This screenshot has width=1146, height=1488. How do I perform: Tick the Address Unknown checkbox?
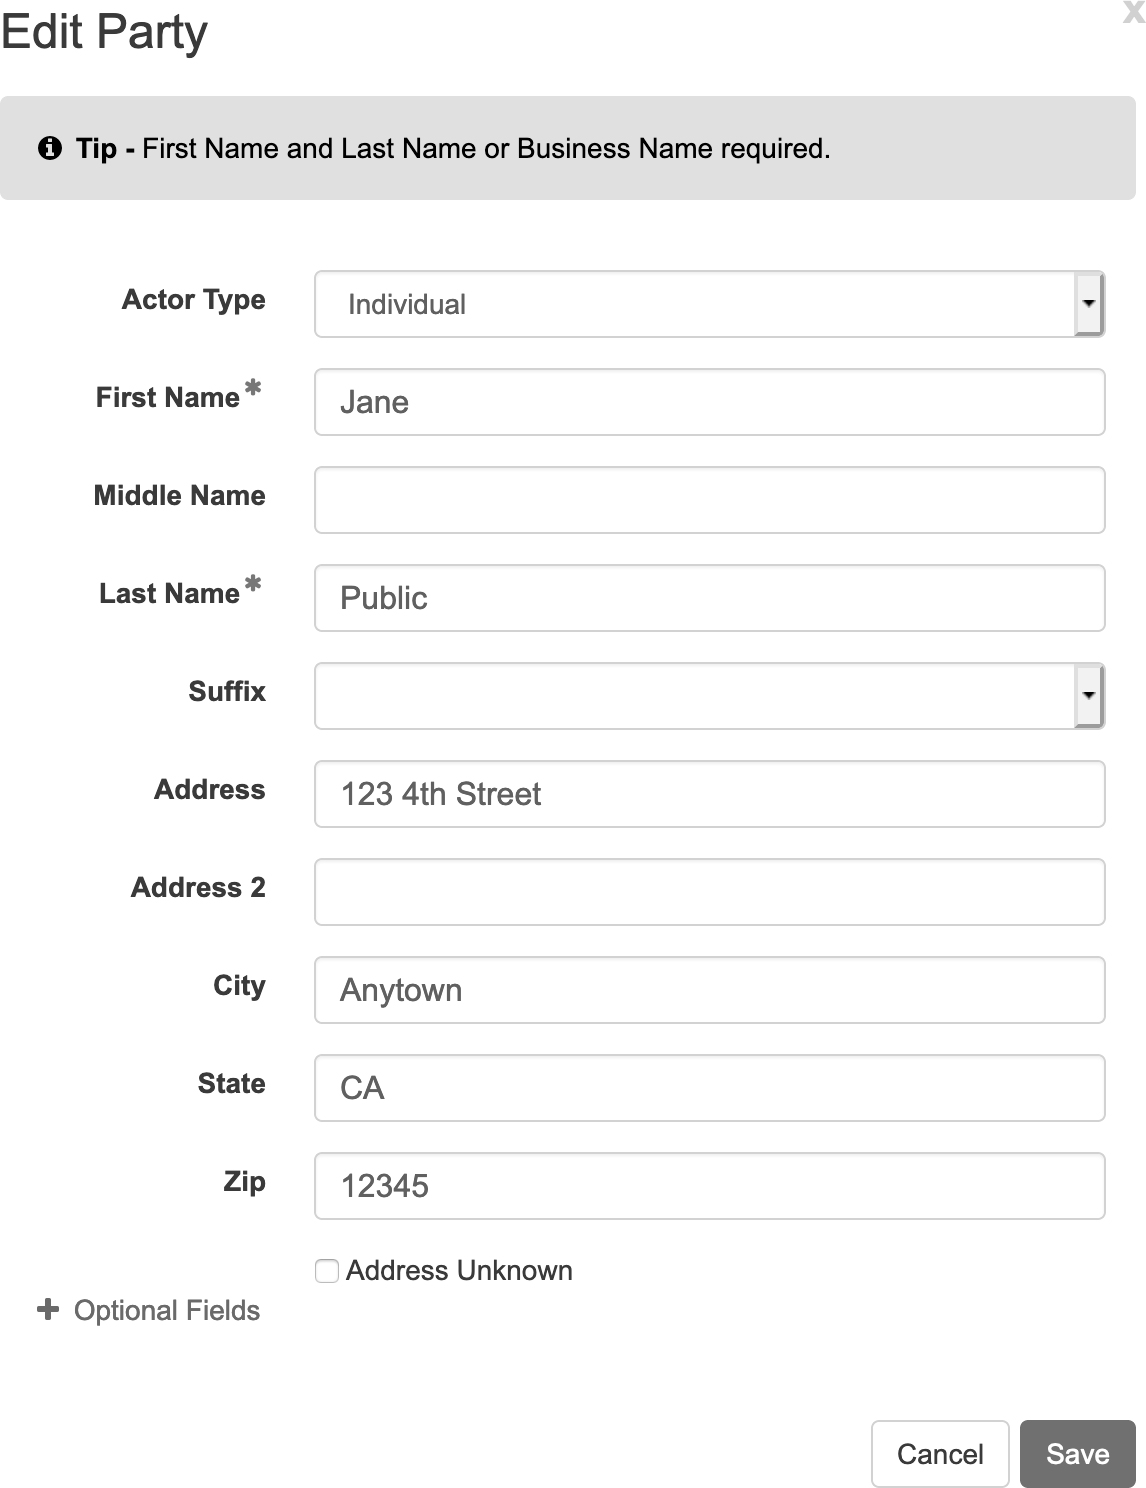tap(327, 1271)
